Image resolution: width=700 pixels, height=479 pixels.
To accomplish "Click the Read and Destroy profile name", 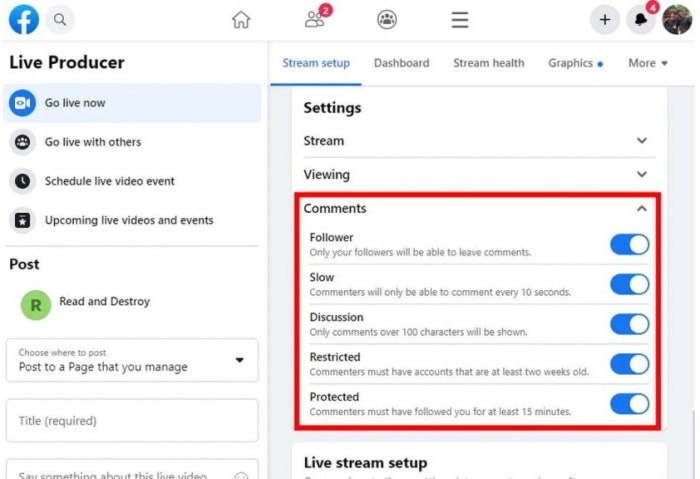I will [104, 301].
